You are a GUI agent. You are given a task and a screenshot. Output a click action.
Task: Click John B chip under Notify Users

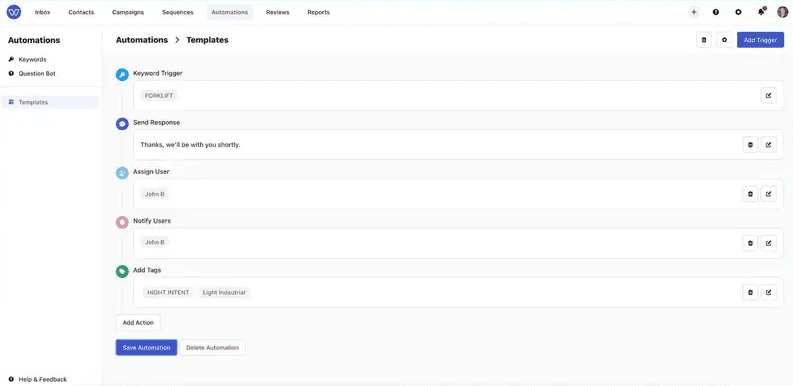tap(155, 242)
